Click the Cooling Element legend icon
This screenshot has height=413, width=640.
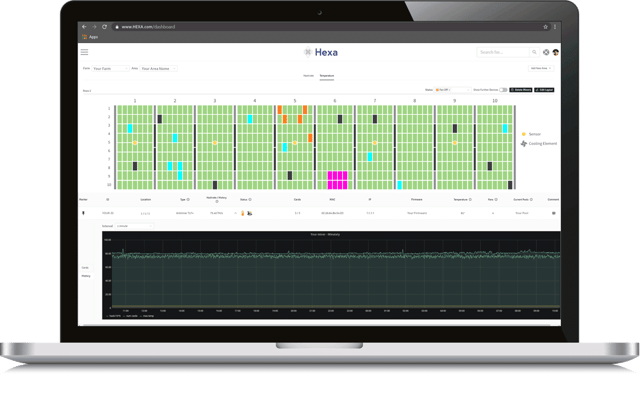[x=524, y=144]
